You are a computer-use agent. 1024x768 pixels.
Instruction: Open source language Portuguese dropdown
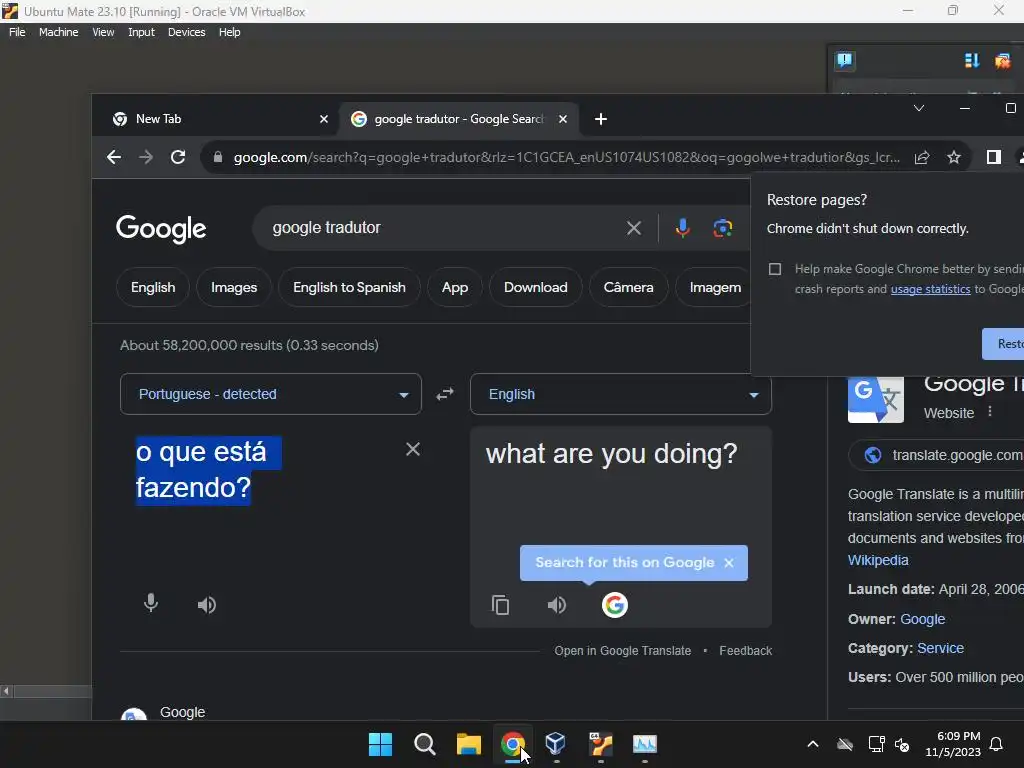(x=270, y=394)
